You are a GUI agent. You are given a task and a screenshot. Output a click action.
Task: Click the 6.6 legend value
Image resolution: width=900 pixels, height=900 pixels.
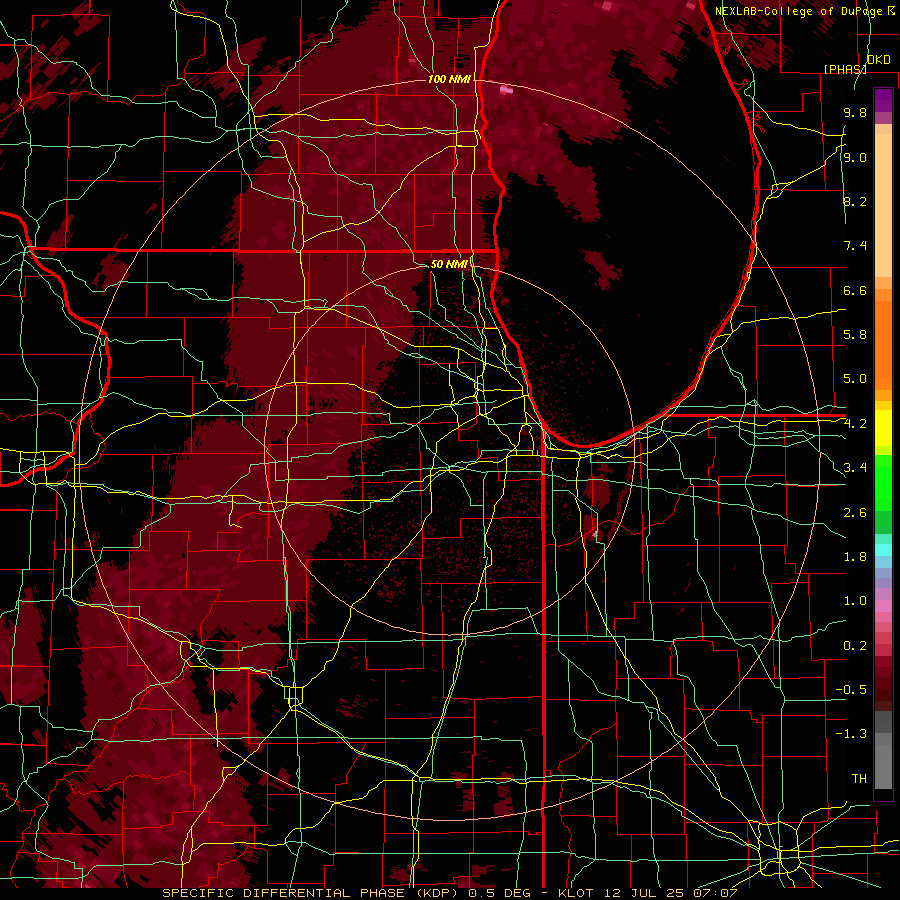(855, 290)
